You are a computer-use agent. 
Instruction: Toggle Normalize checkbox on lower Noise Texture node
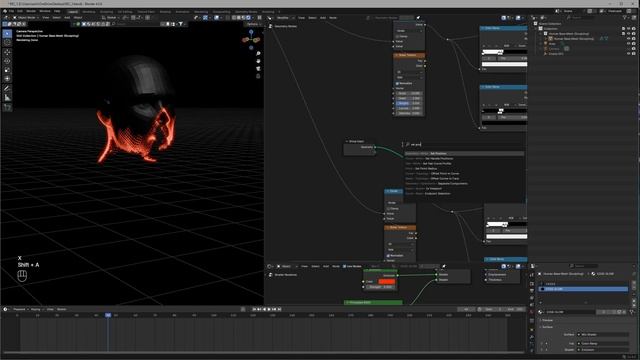pyautogui.click(x=388, y=256)
